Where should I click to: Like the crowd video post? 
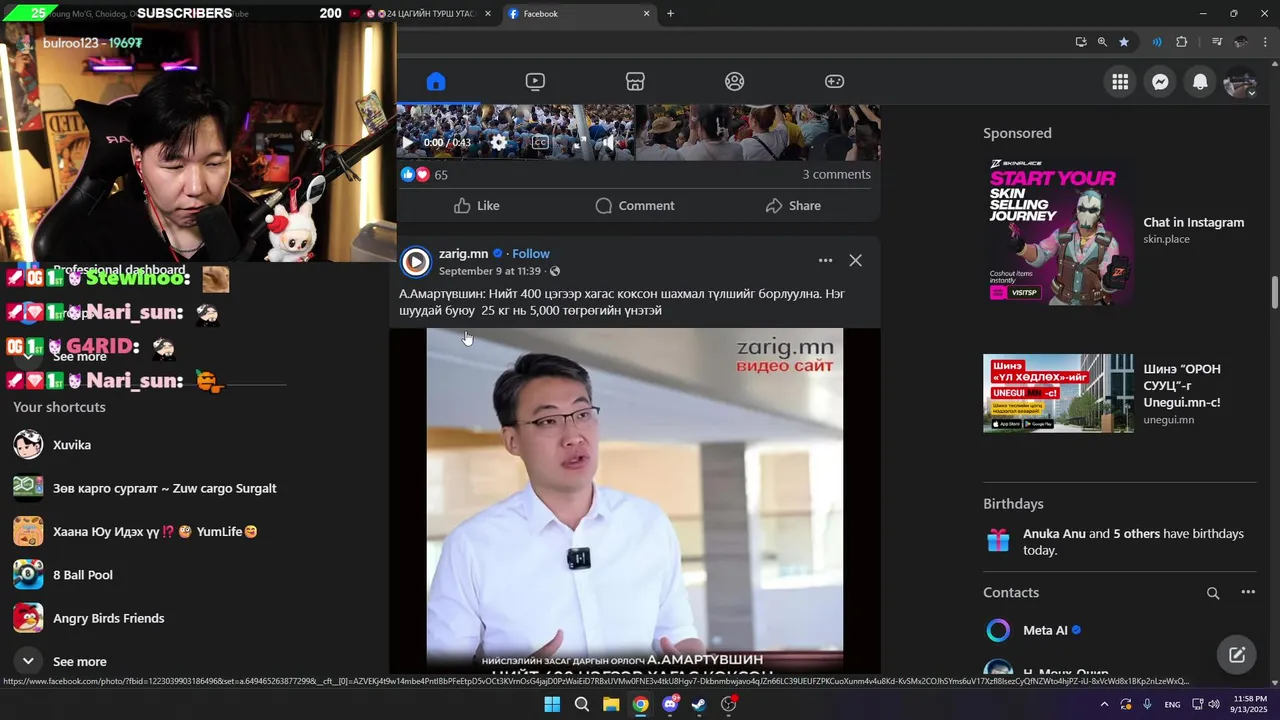pos(476,206)
